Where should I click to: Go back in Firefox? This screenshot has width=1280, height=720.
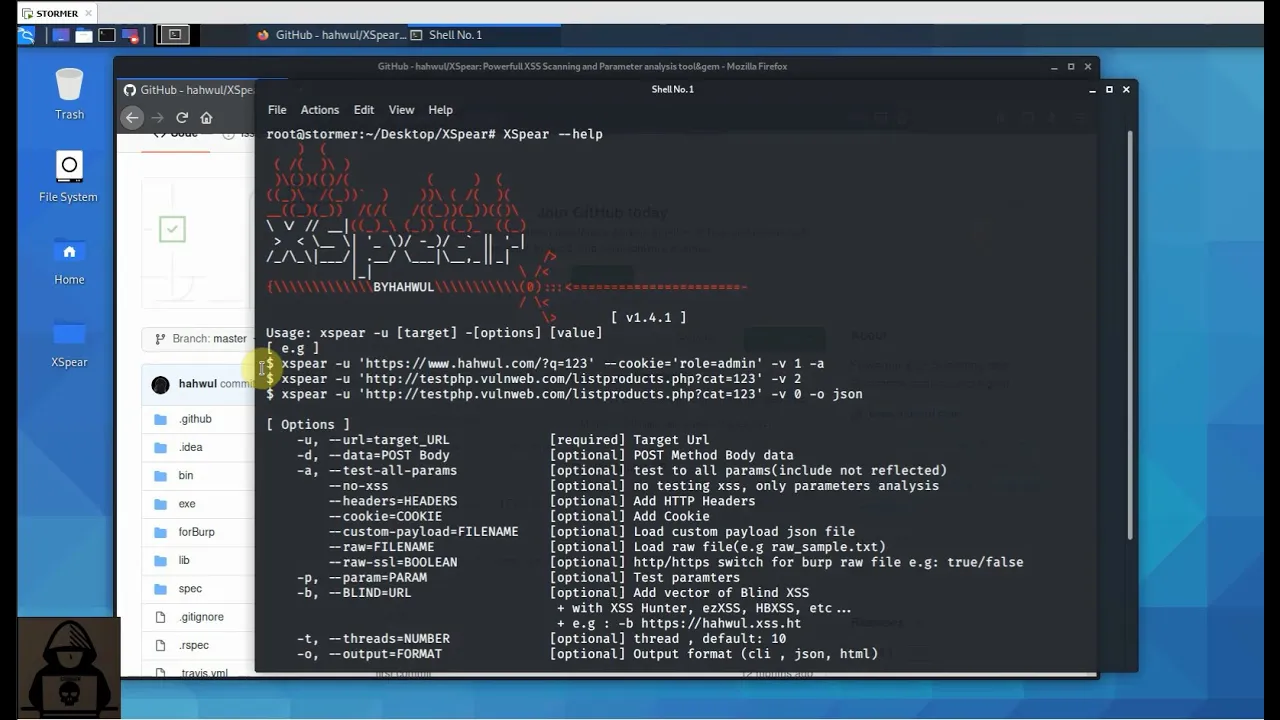(132, 117)
